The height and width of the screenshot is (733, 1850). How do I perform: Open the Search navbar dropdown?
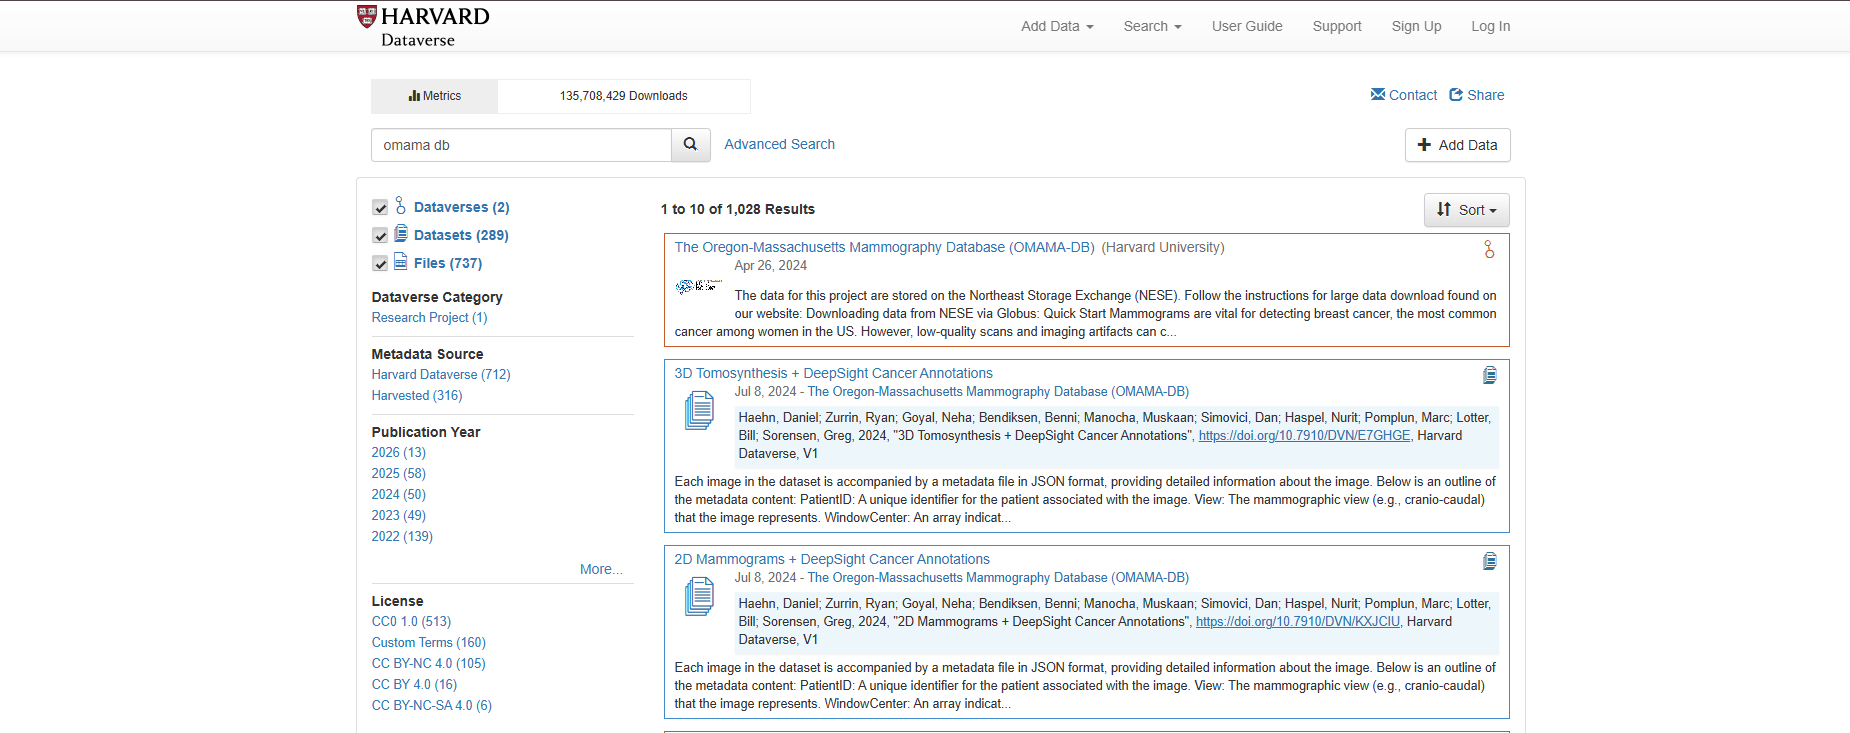coord(1152,26)
